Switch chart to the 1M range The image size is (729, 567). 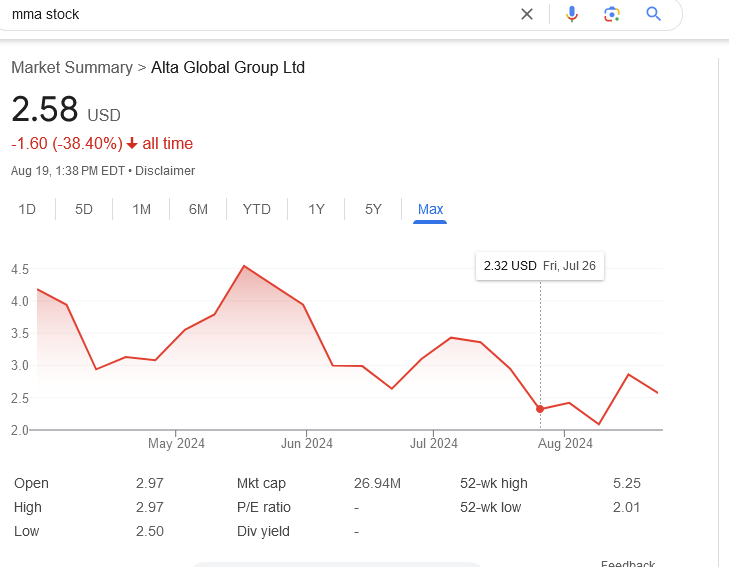141,209
